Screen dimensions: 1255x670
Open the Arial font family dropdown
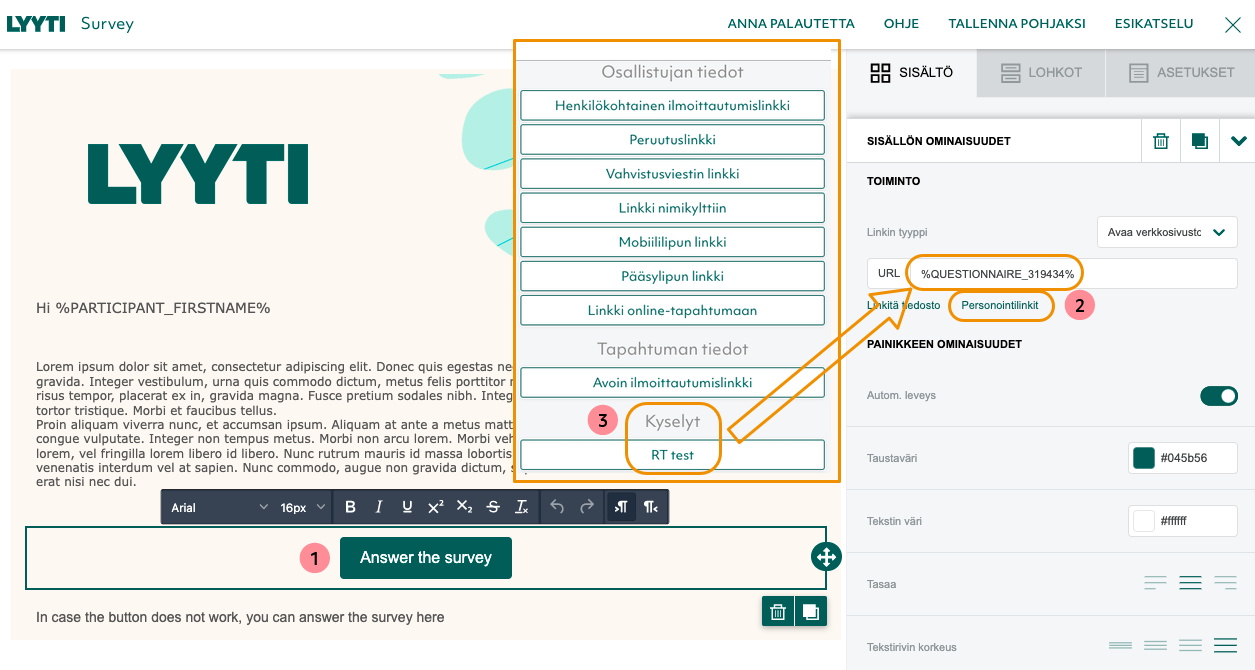pos(219,507)
